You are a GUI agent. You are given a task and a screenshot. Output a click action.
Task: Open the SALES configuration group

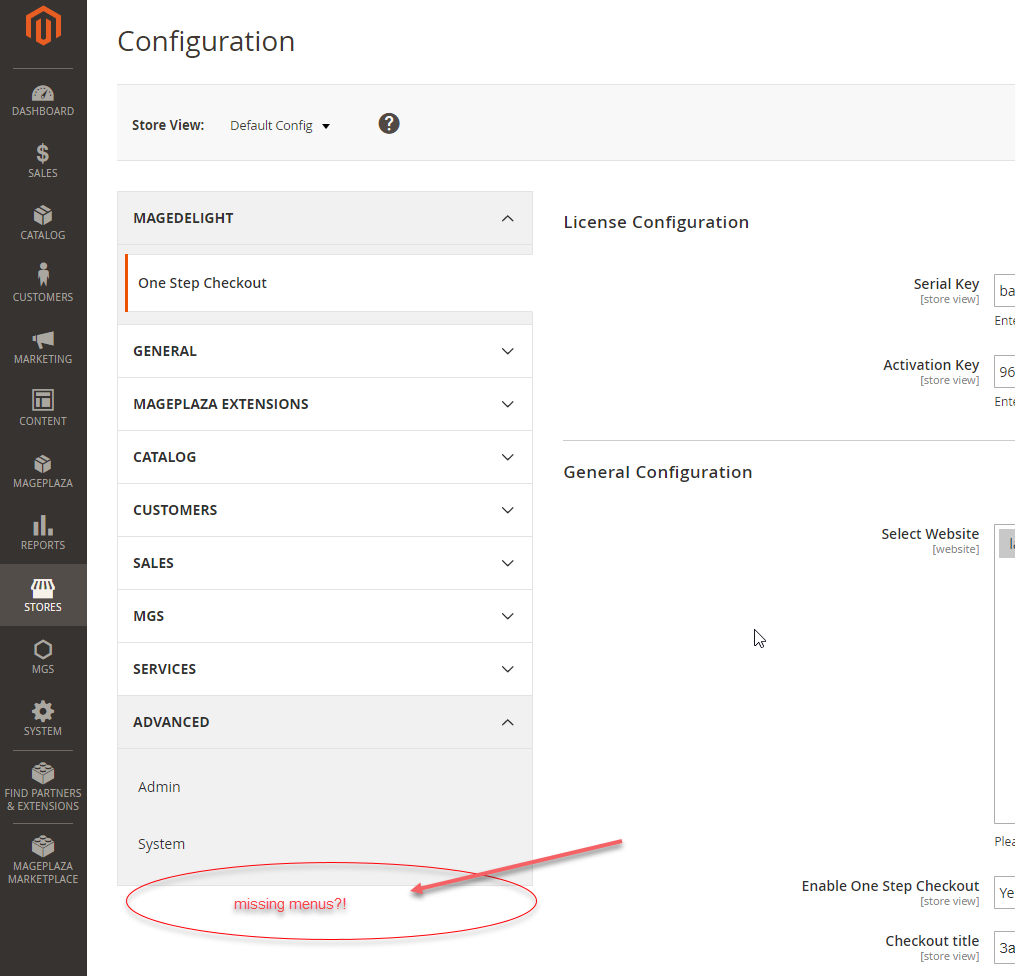[x=325, y=562]
